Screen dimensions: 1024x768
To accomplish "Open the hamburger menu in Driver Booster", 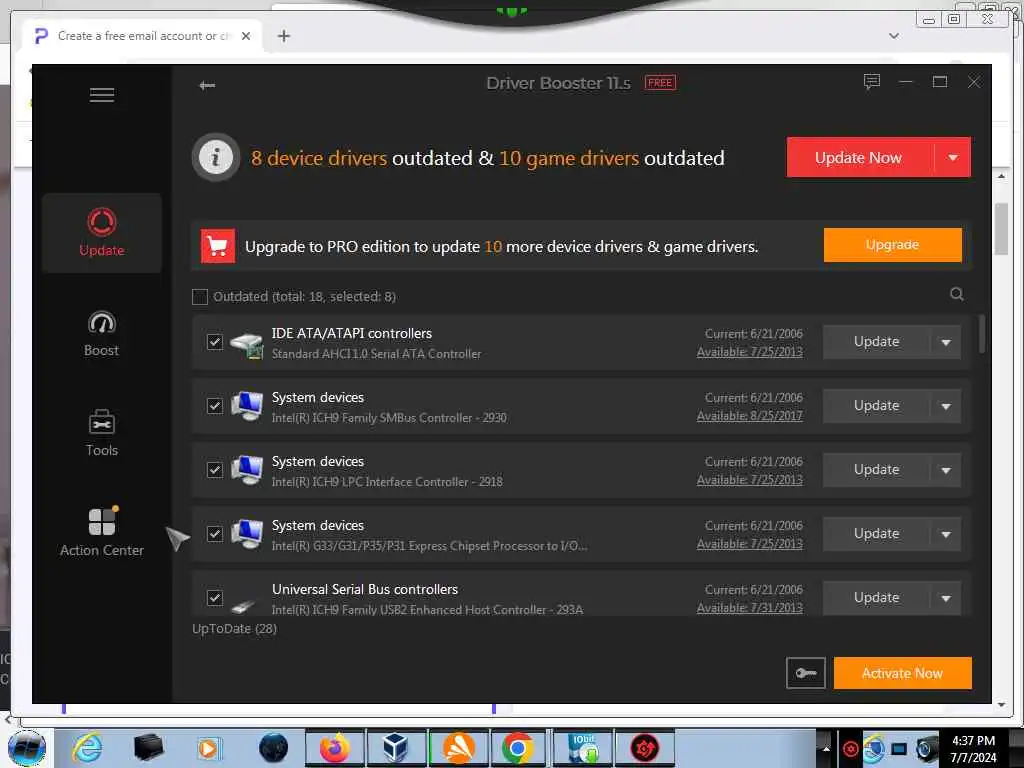I will click(102, 95).
